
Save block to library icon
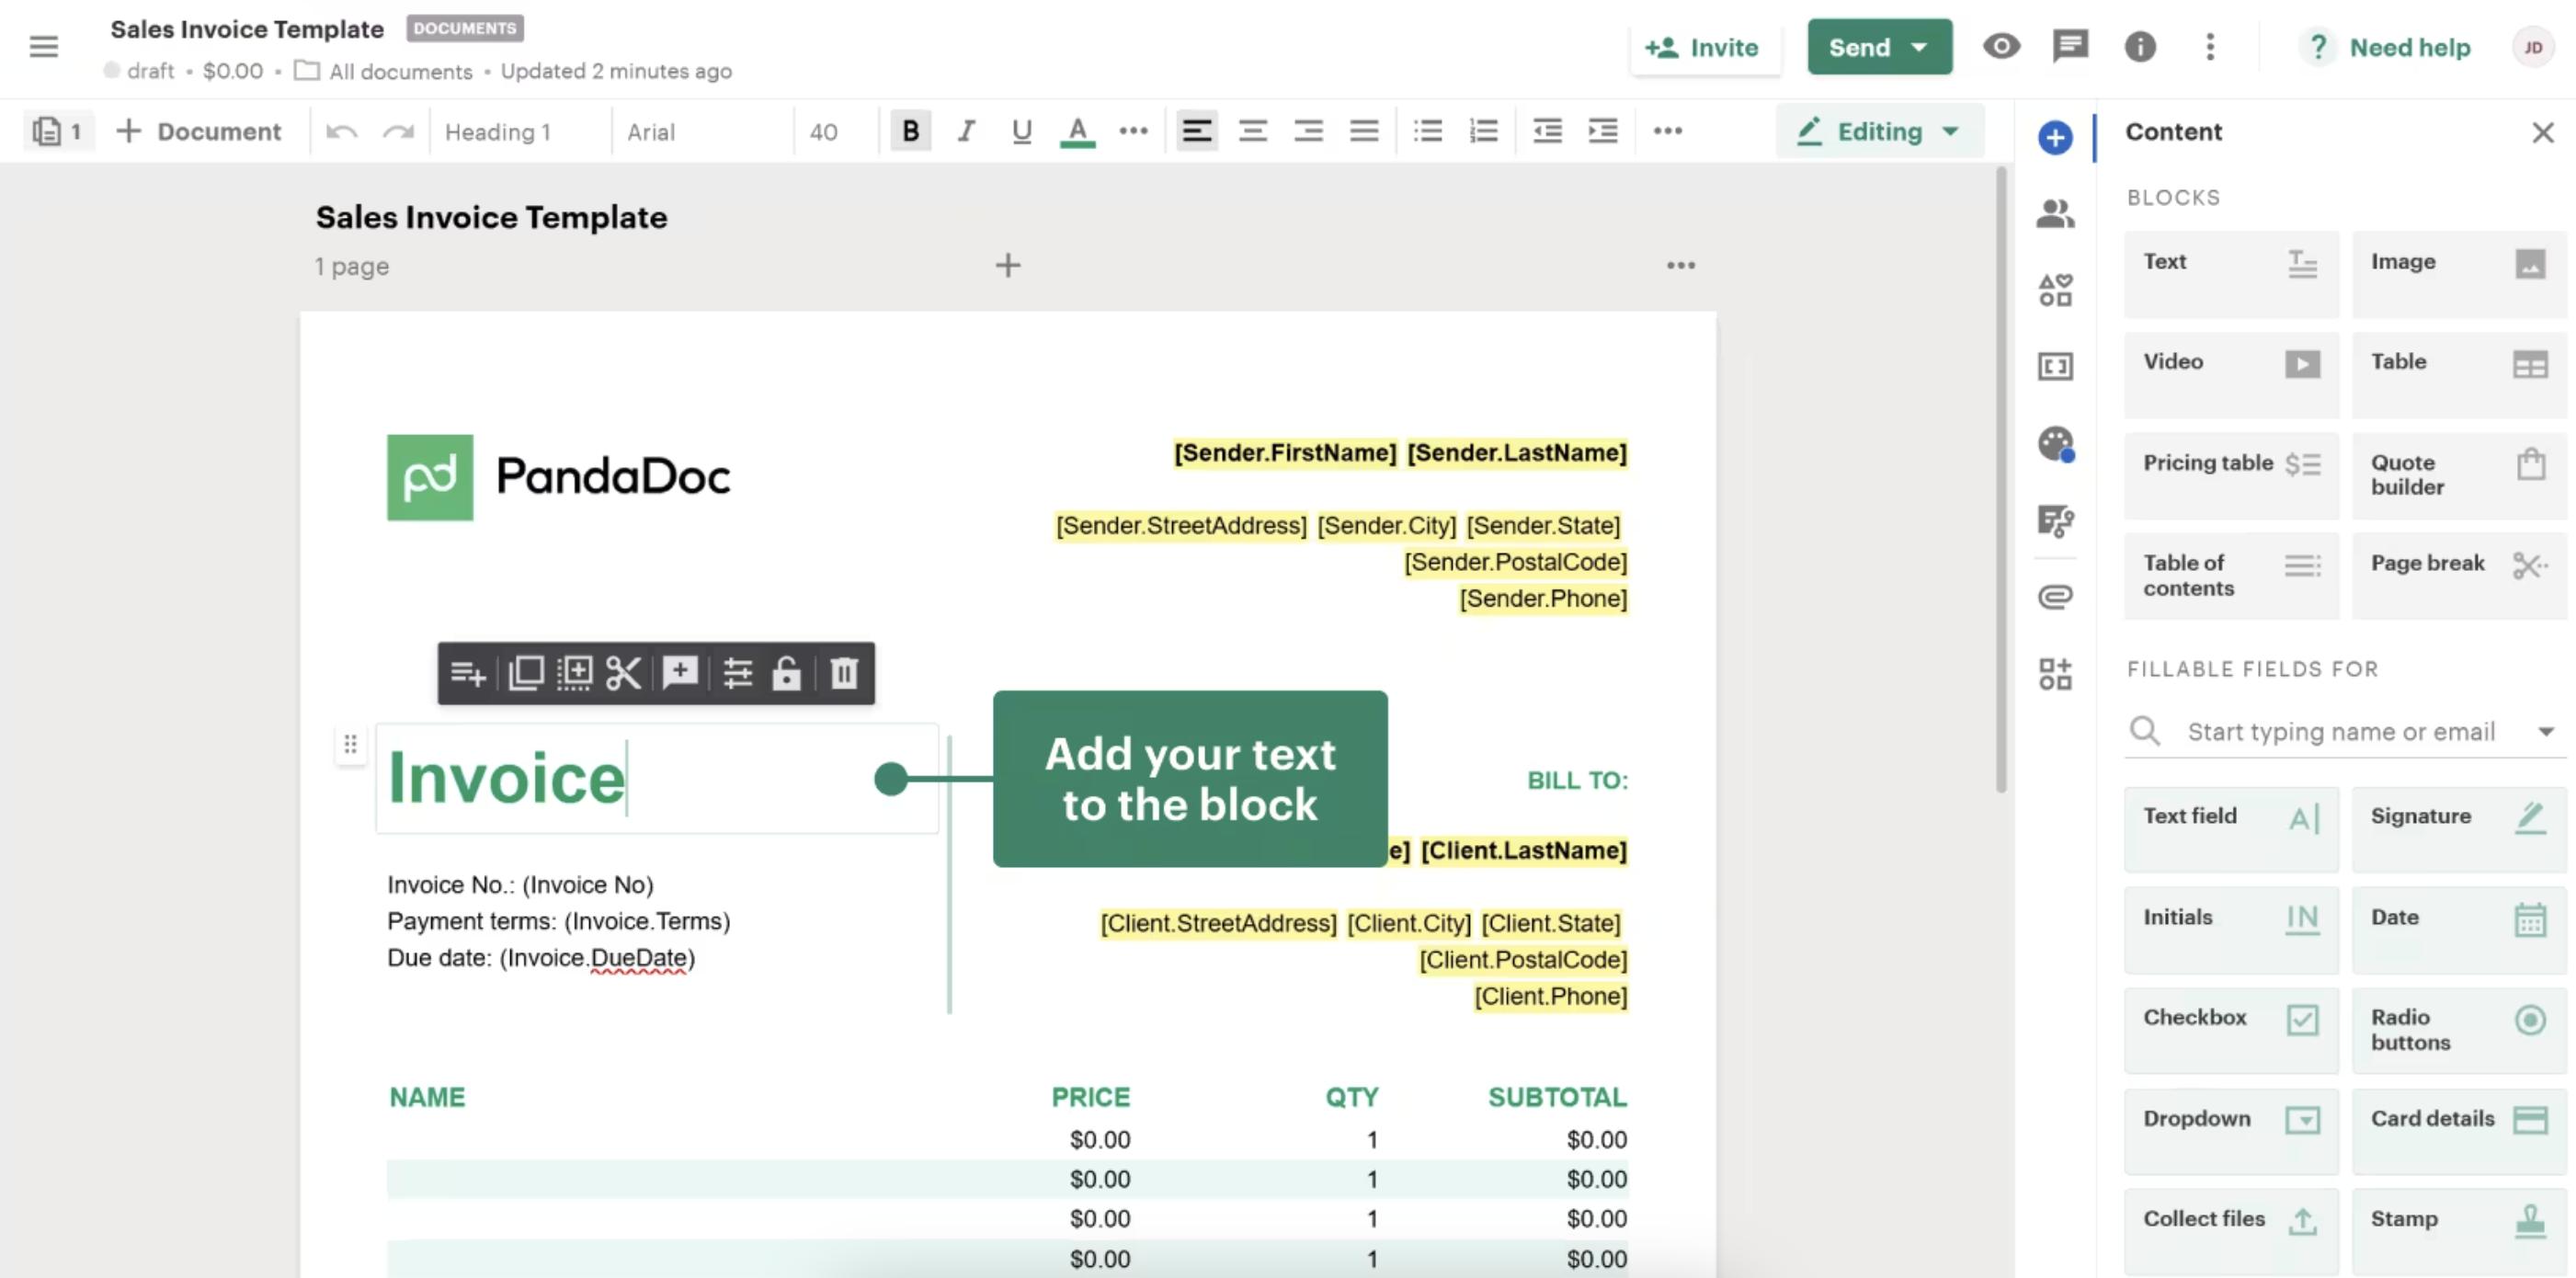(x=574, y=673)
